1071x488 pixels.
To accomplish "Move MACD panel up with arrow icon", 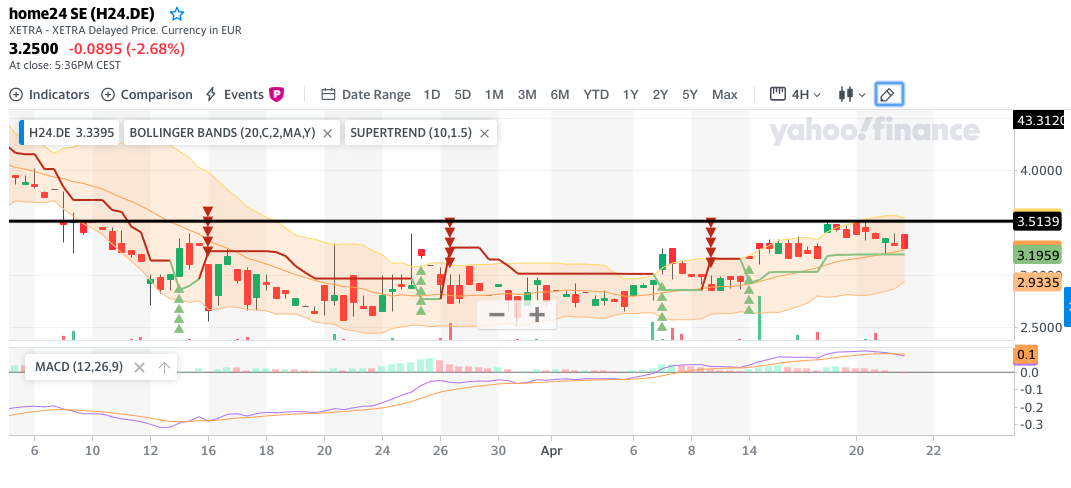I will click(x=164, y=367).
